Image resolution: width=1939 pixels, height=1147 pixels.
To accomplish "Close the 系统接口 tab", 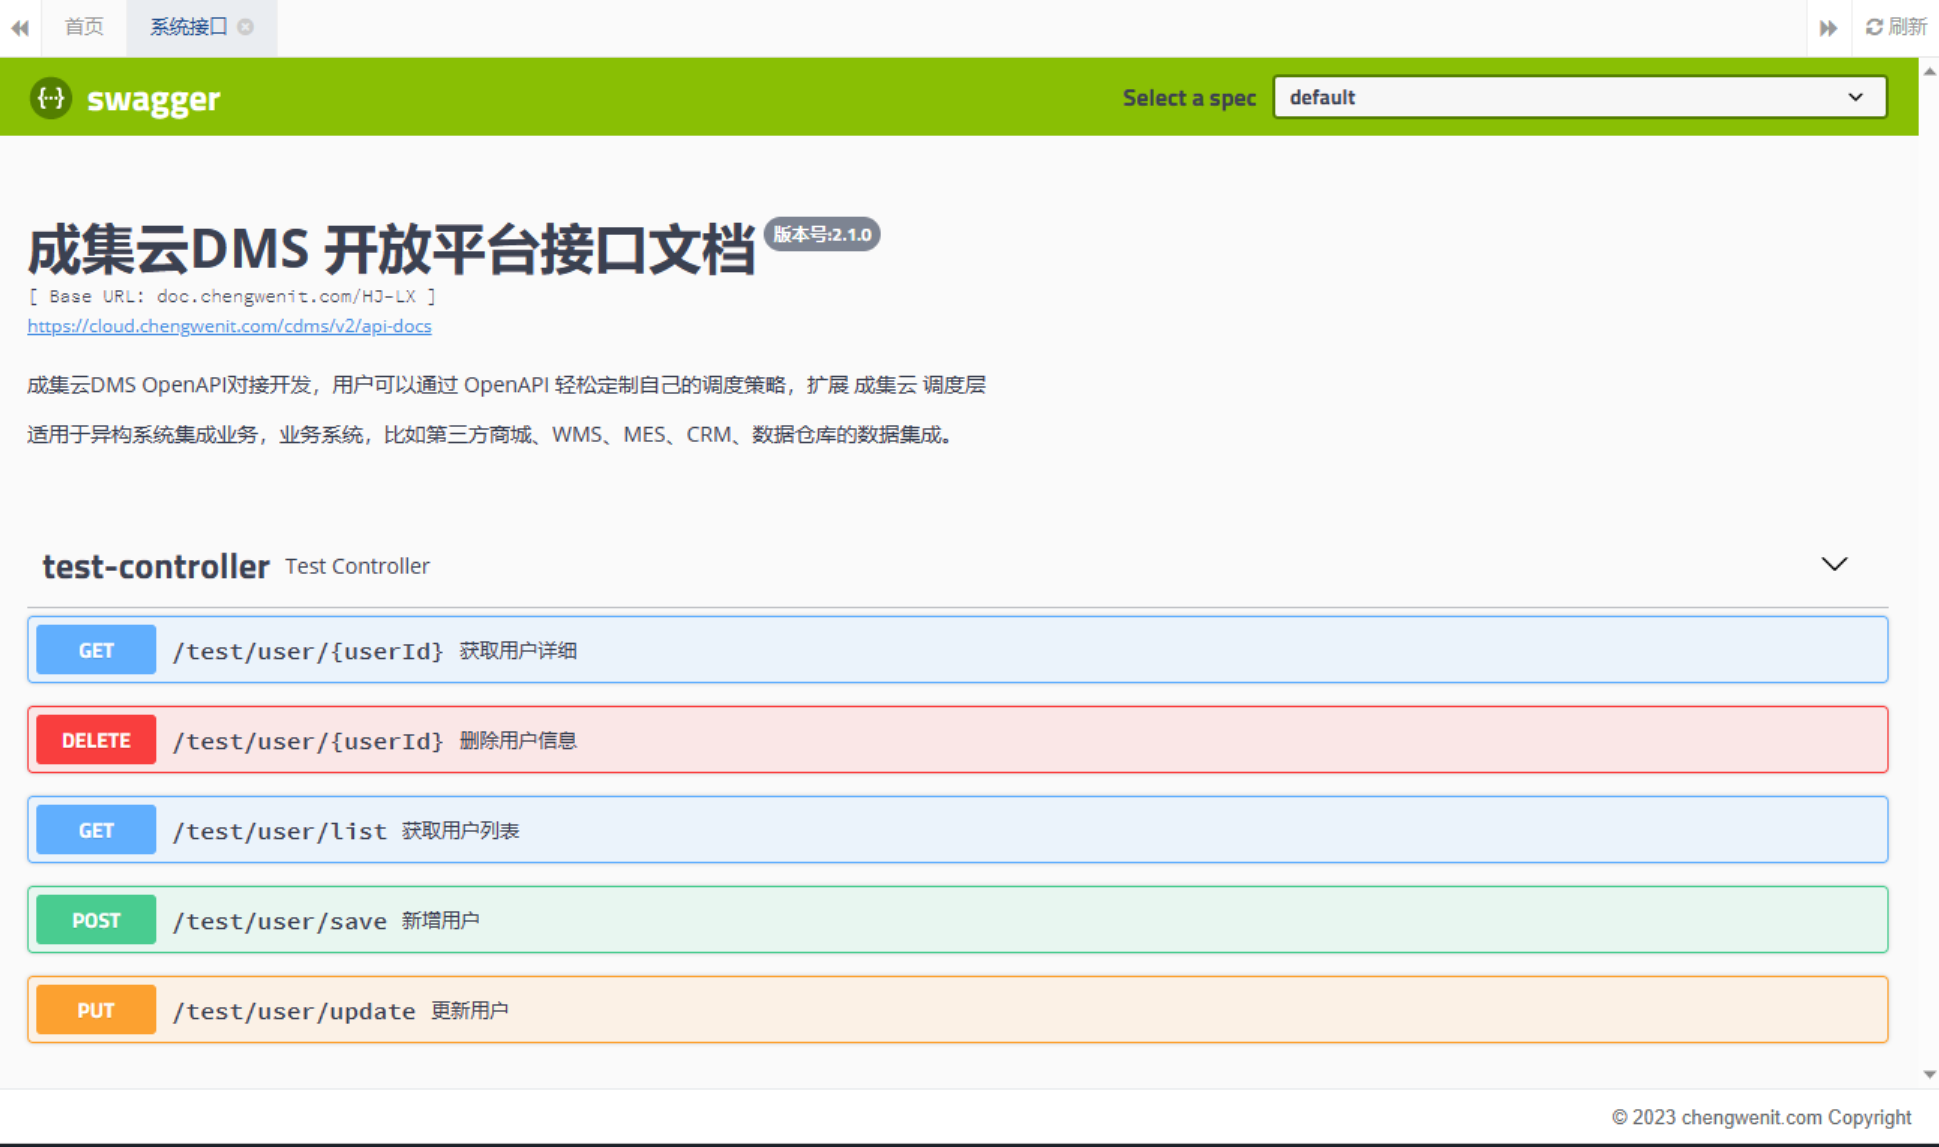I will coord(246,27).
